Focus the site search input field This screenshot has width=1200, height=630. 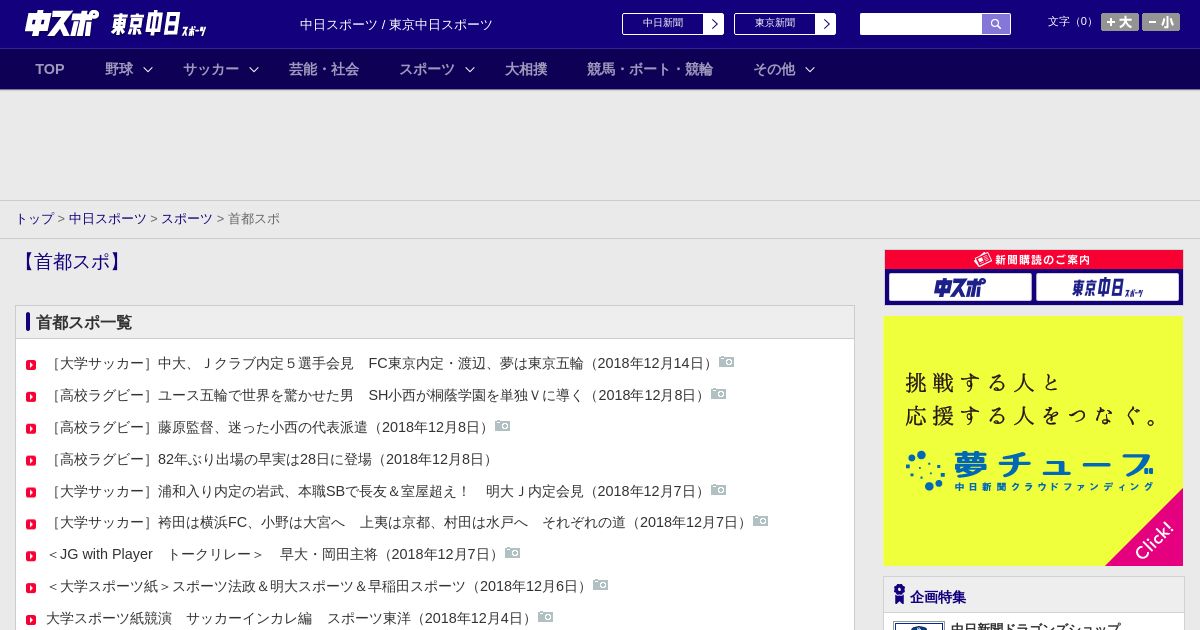pyautogui.click(x=921, y=24)
